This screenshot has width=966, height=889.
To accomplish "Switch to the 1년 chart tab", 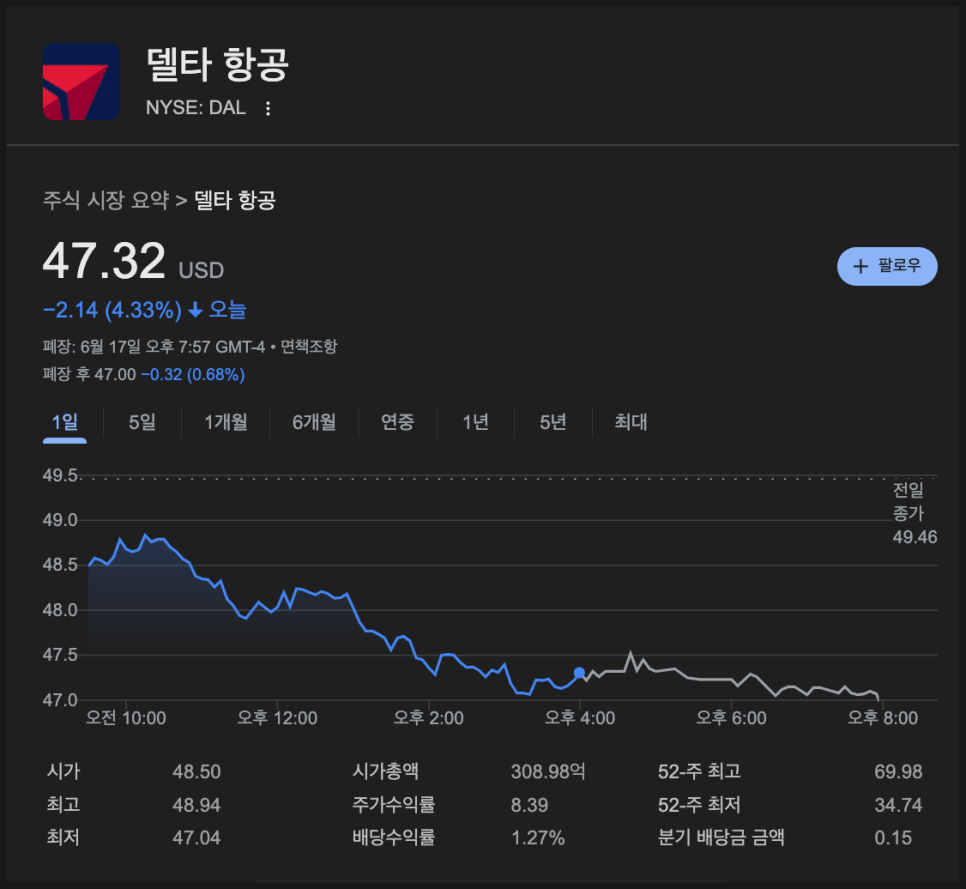I will click(476, 423).
